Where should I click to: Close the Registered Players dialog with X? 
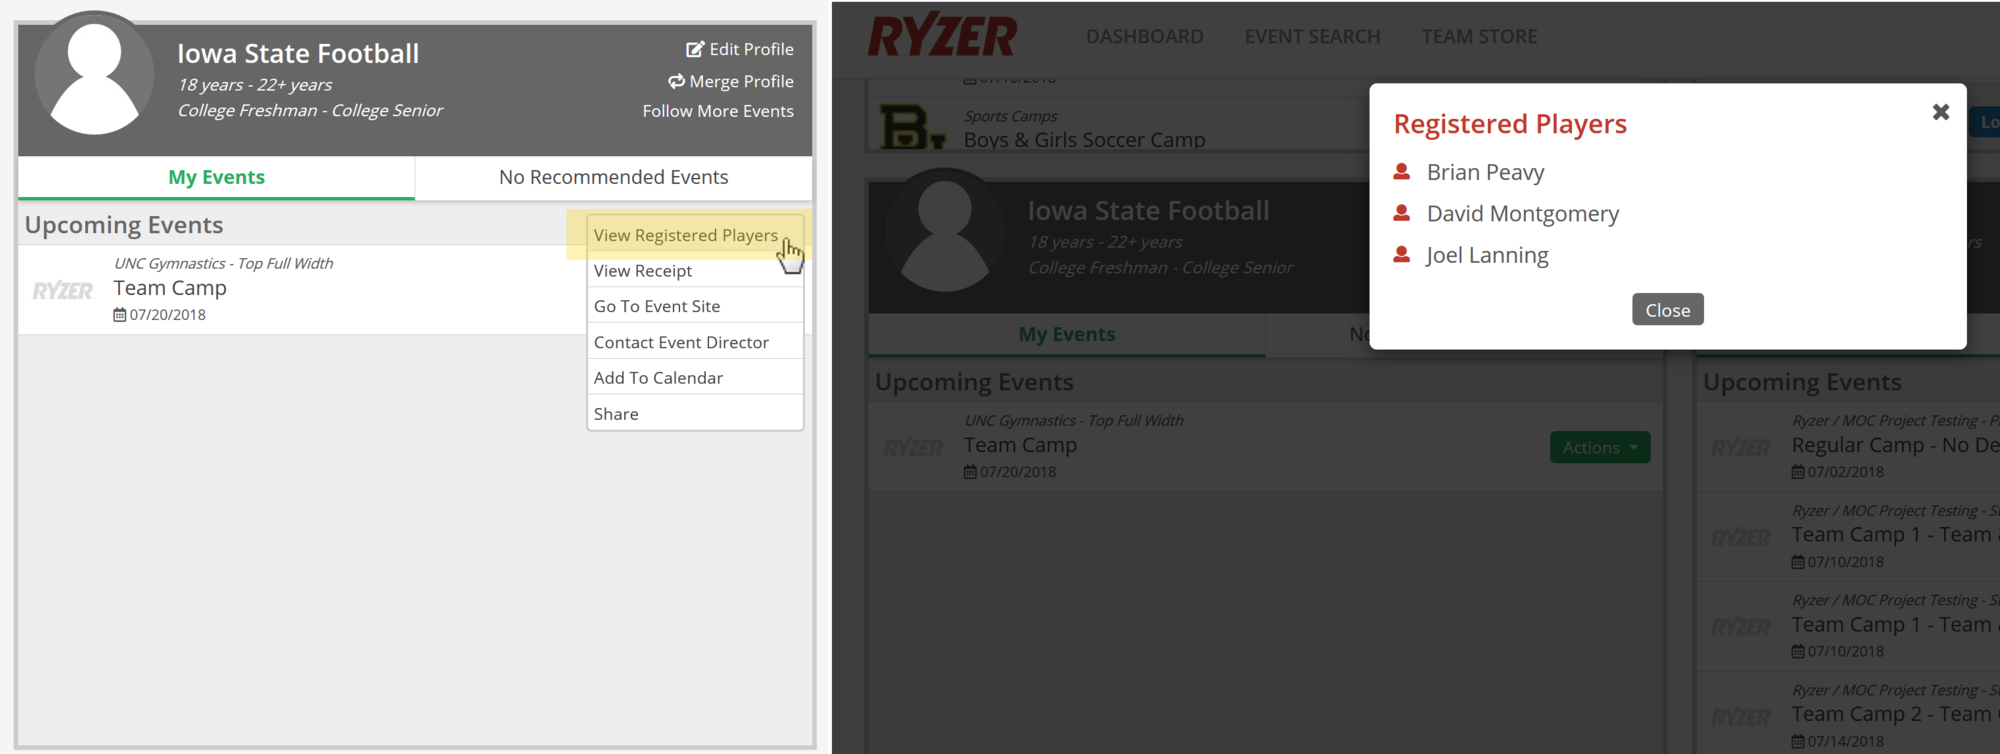(x=1940, y=112)
